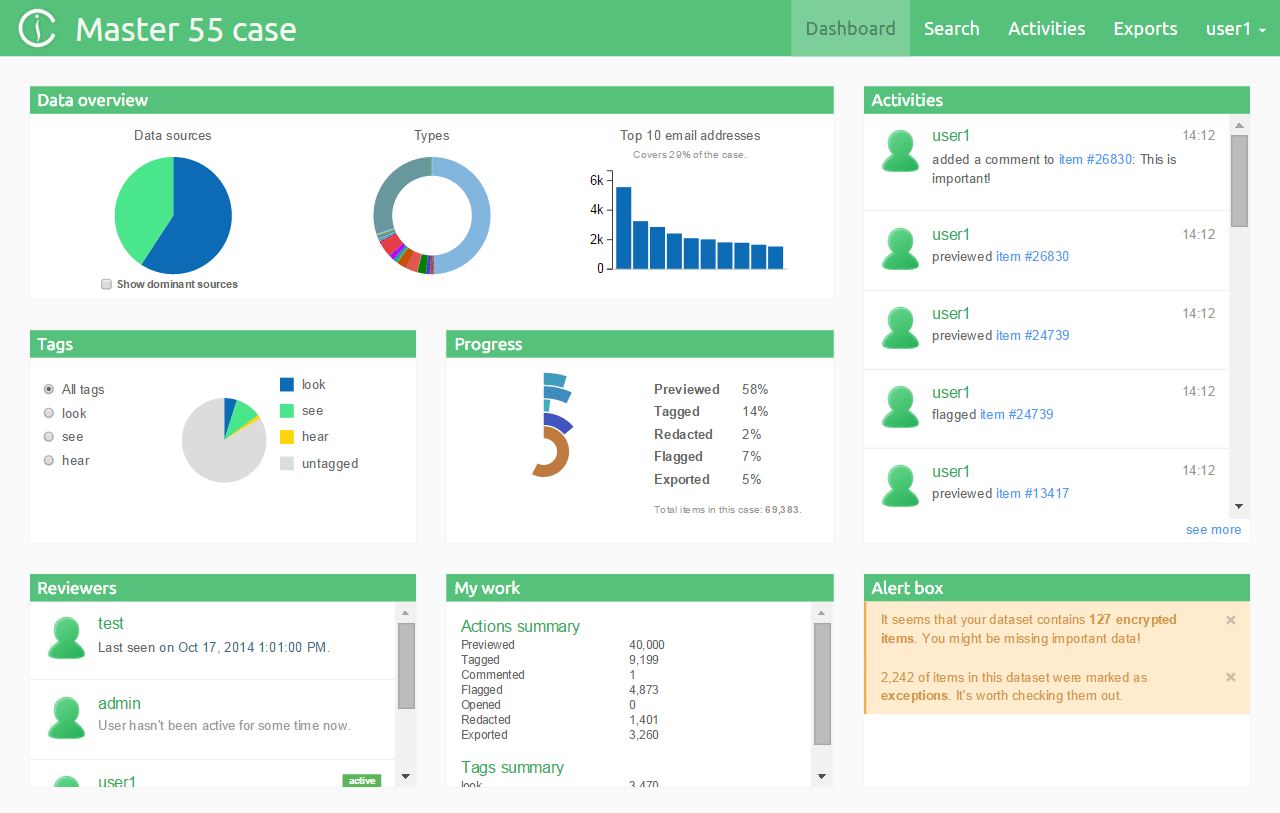Open the item #26830 link in comment
This screenshot has height=813, width=1280.
(1095, 159)
